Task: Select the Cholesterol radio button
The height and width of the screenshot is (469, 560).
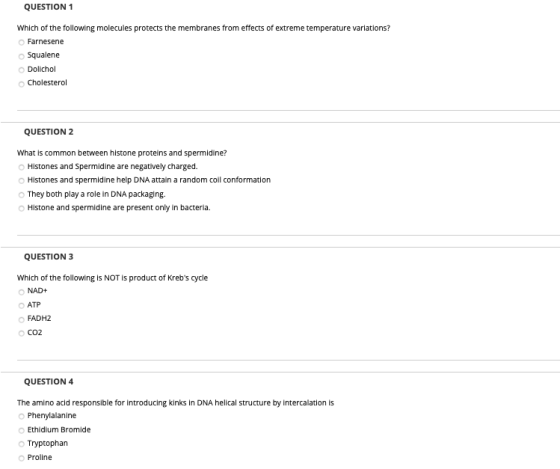Action: [21, 84]
